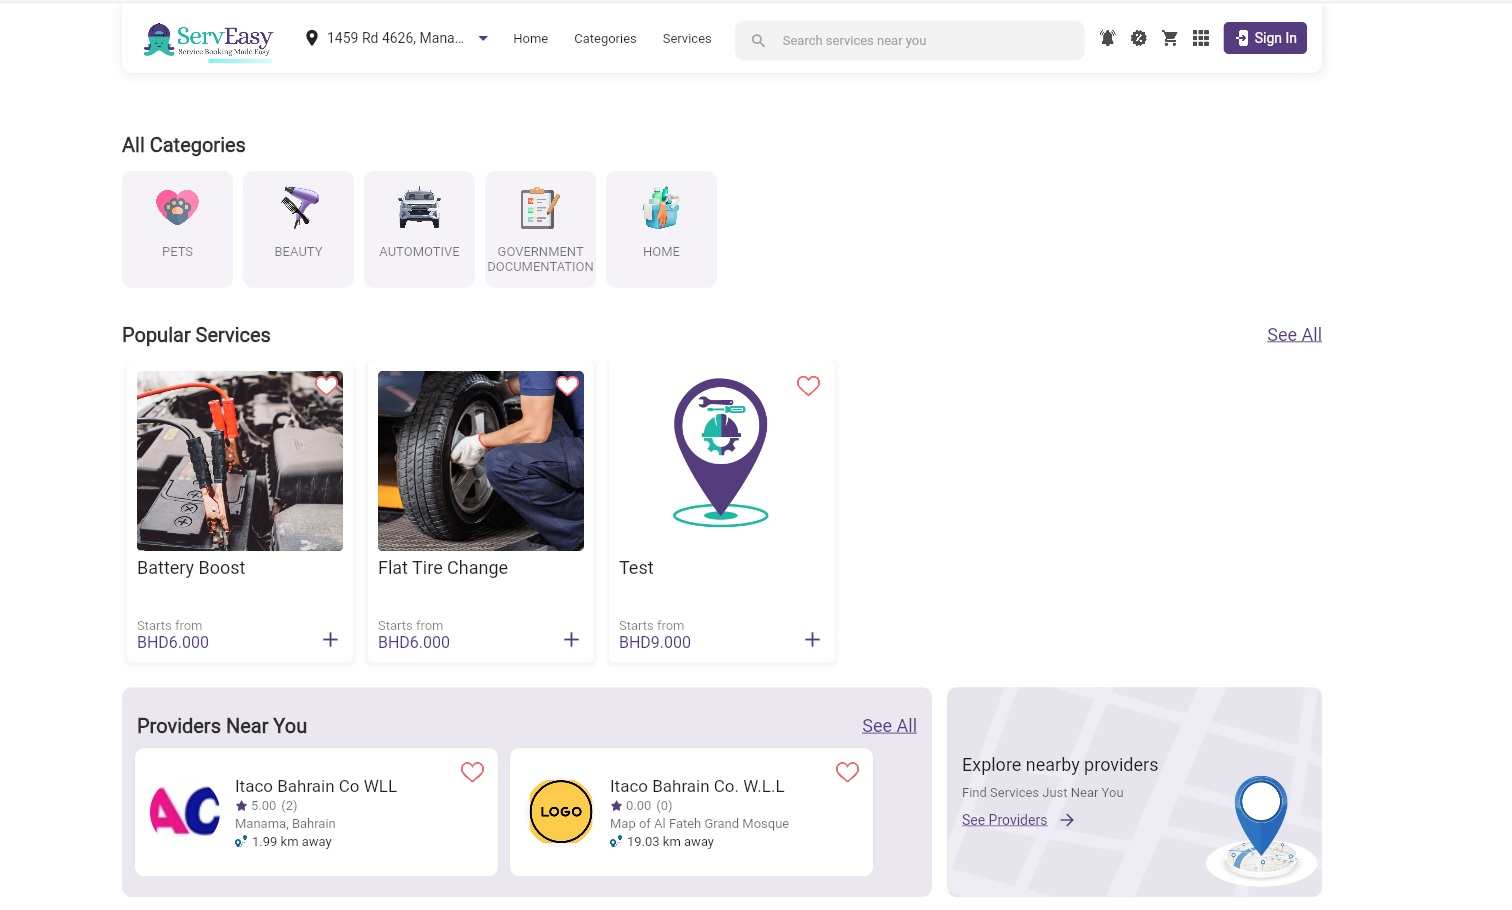Open the apps grid menu icon

(1201, 38)
